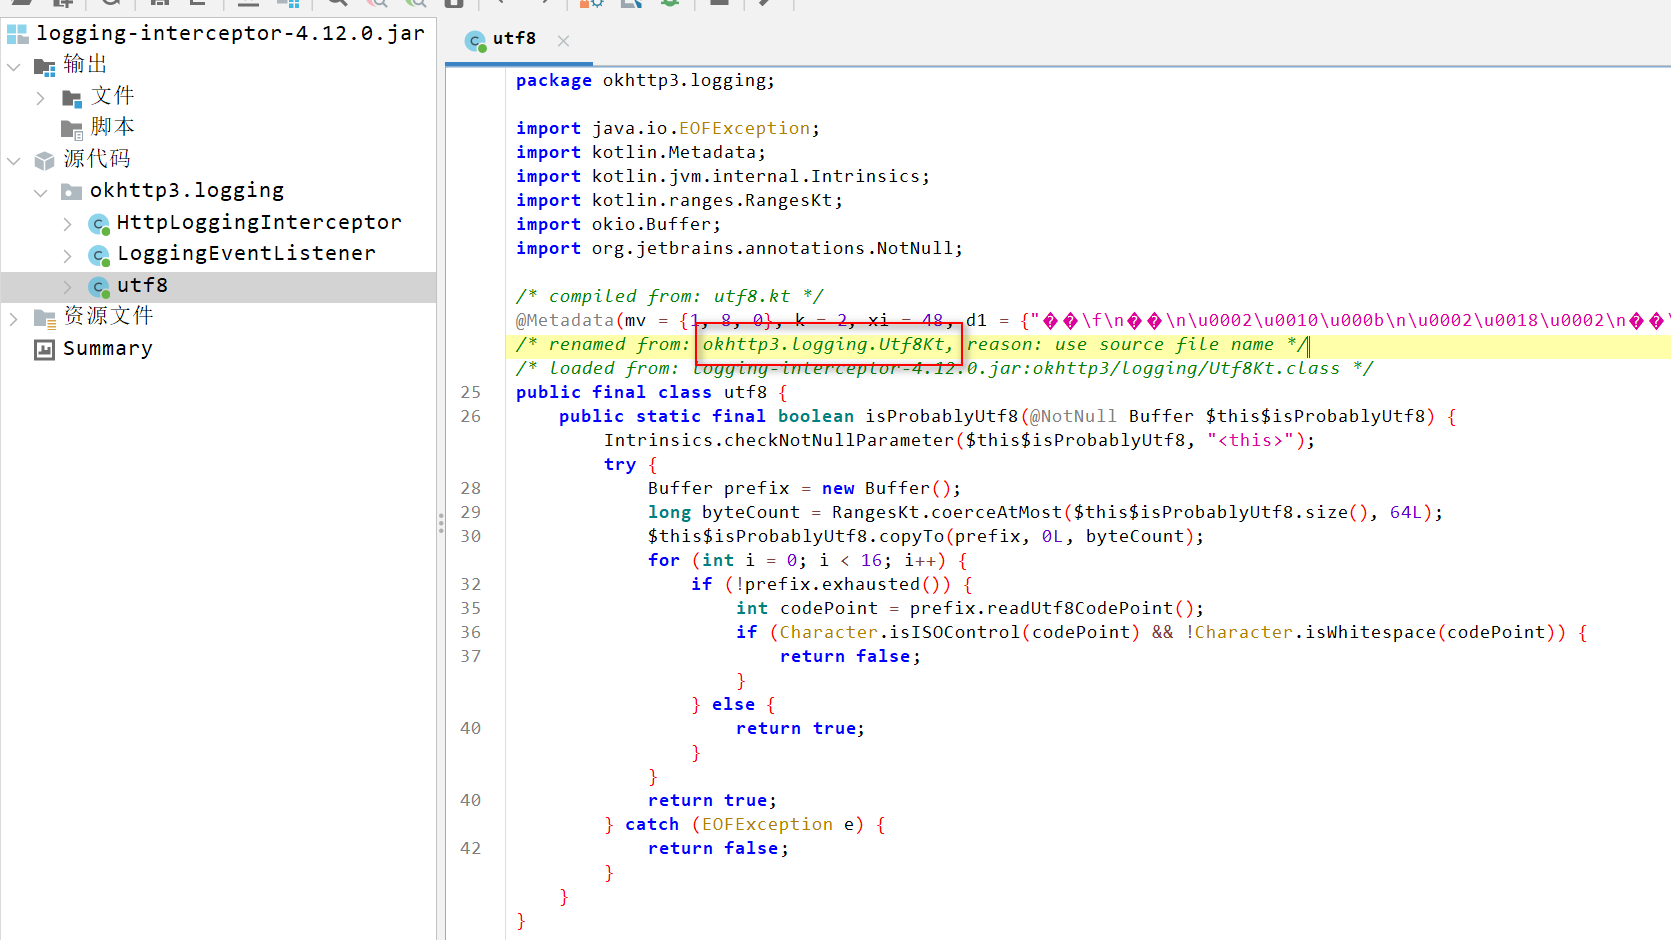Click 'Character.isISOControl(codePoint)' in code
This screenshot has width=1671, height=940.
(959, 632)
